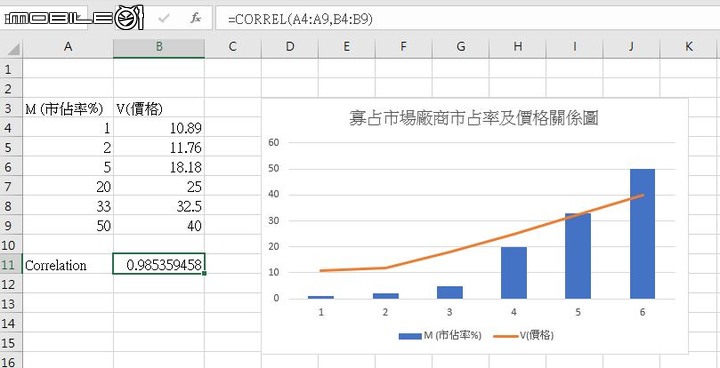Select the blue bar for category 4

tap(514, 273)
